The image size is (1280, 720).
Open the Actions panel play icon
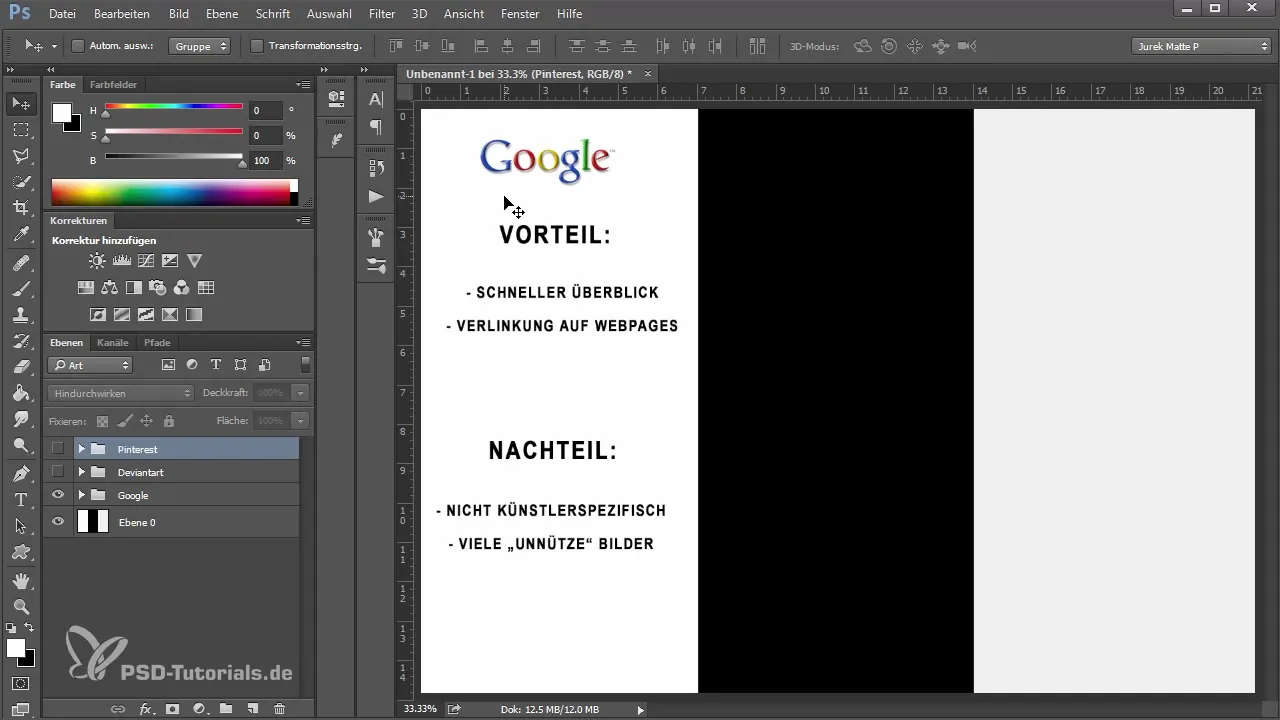pyautogui.click(x=376, y=196)
